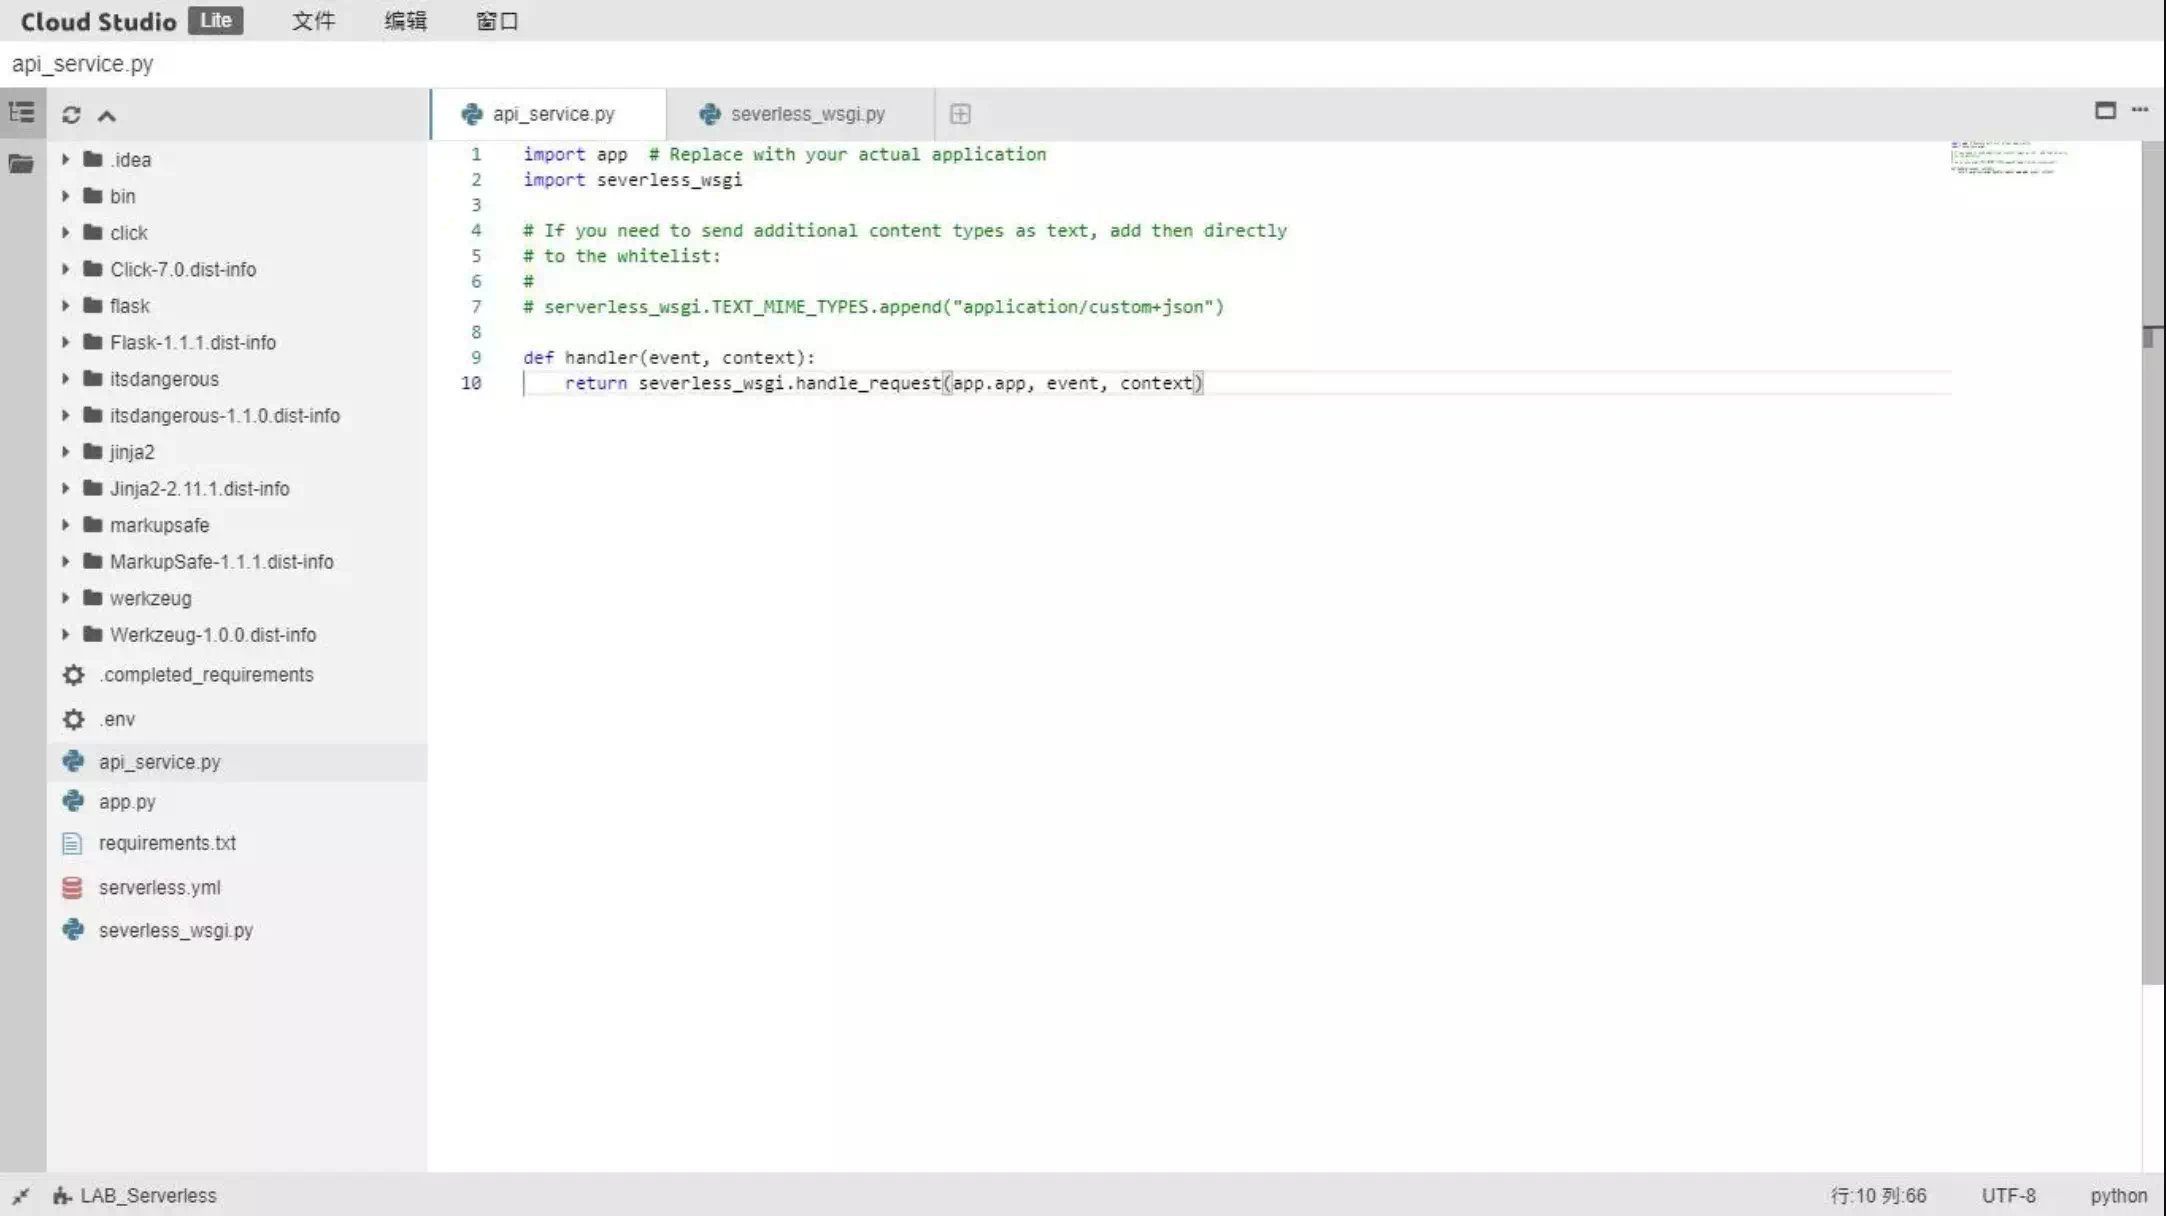Click line number 7 in gutter
Viewport: 2166px width, 1216px height.
pyautogui.click(x=476, y=306)
